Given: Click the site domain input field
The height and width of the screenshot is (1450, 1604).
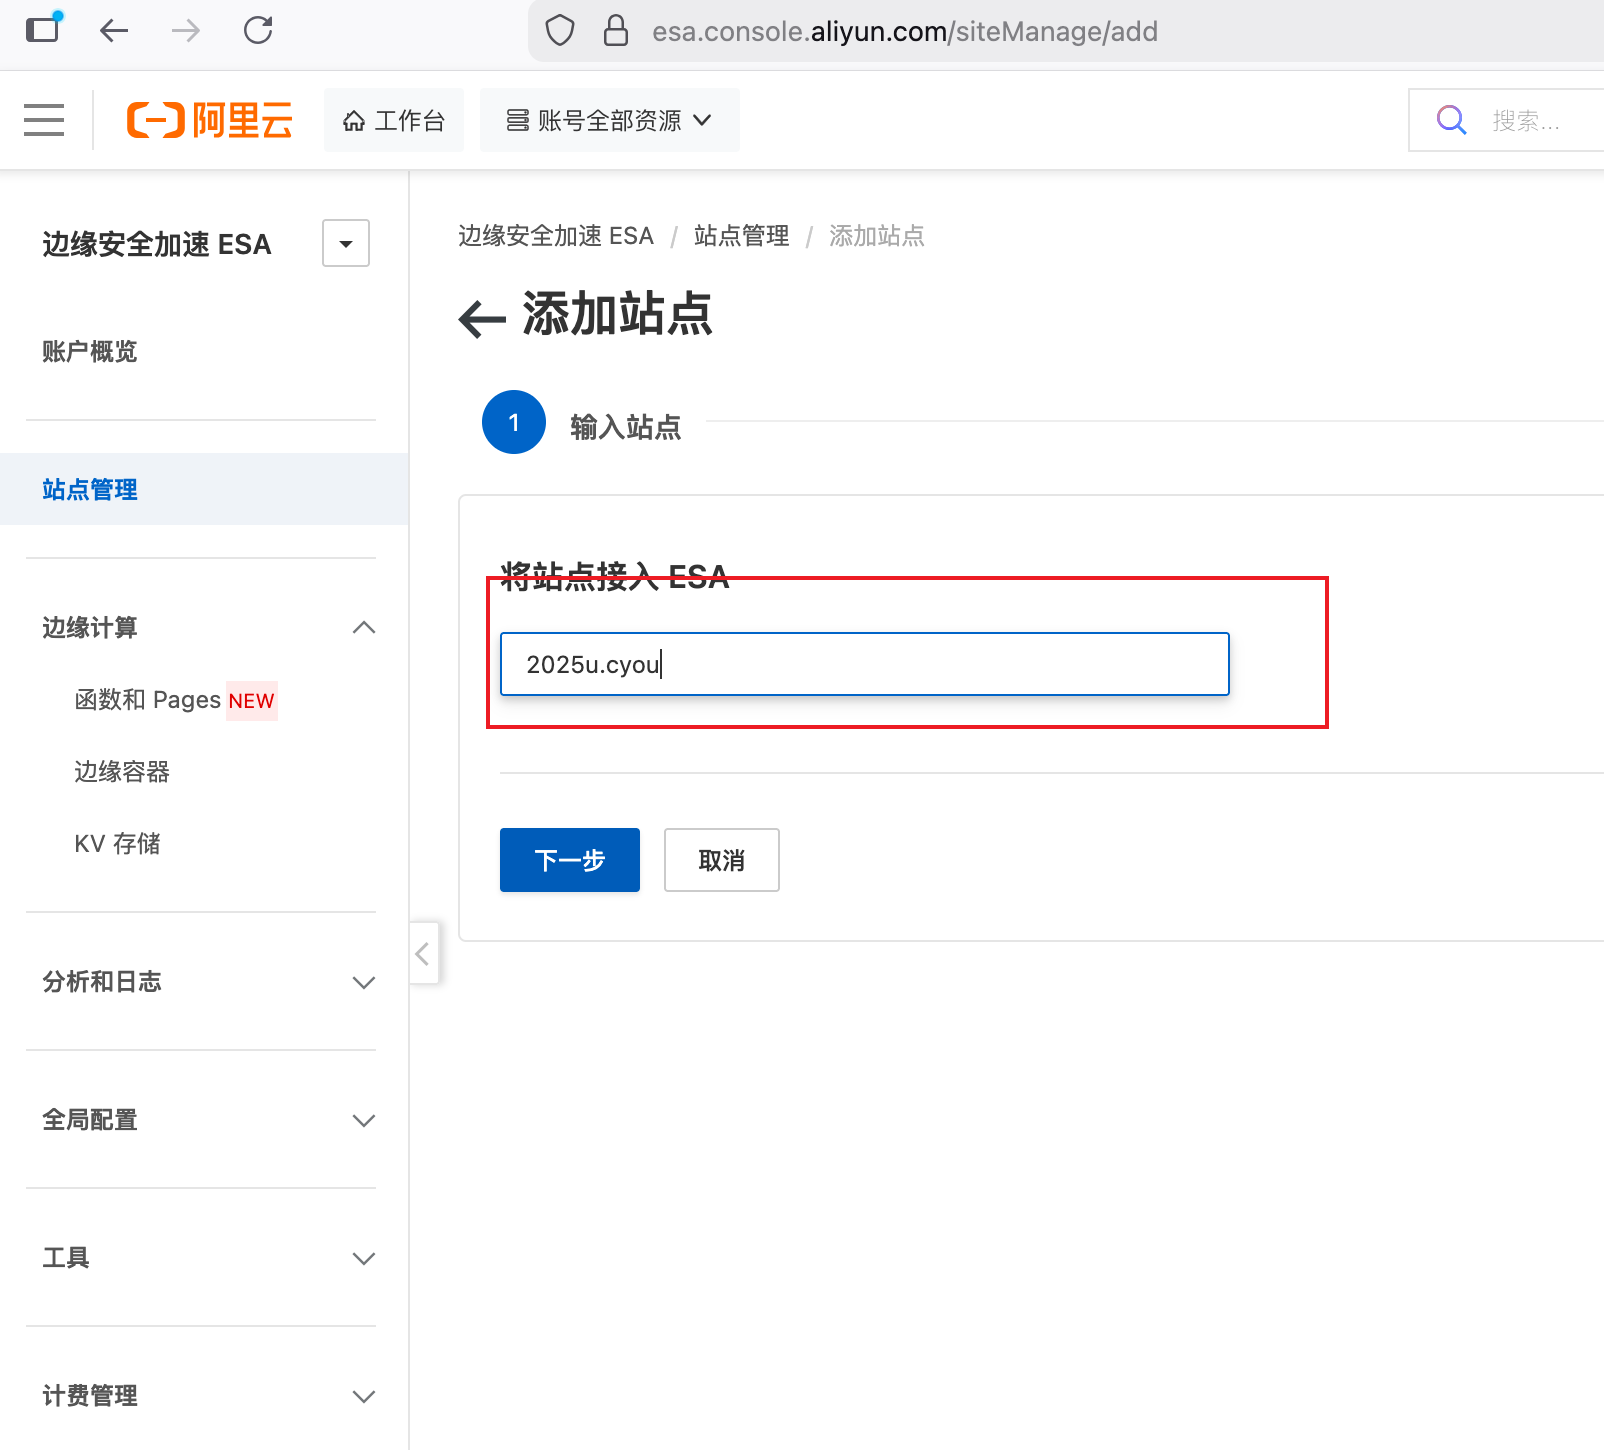Looking at the screenshot, I should [x=863, y=664].
